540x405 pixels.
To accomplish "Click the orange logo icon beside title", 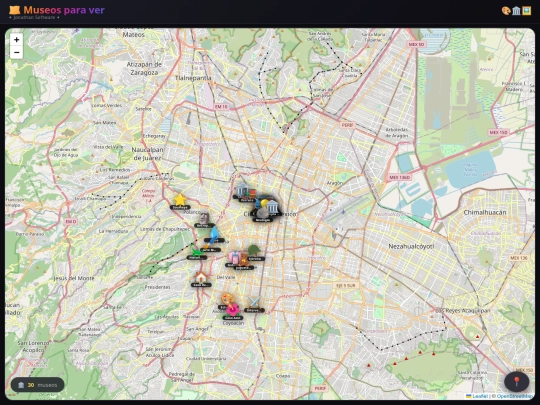I will click(x=14, y=10).
